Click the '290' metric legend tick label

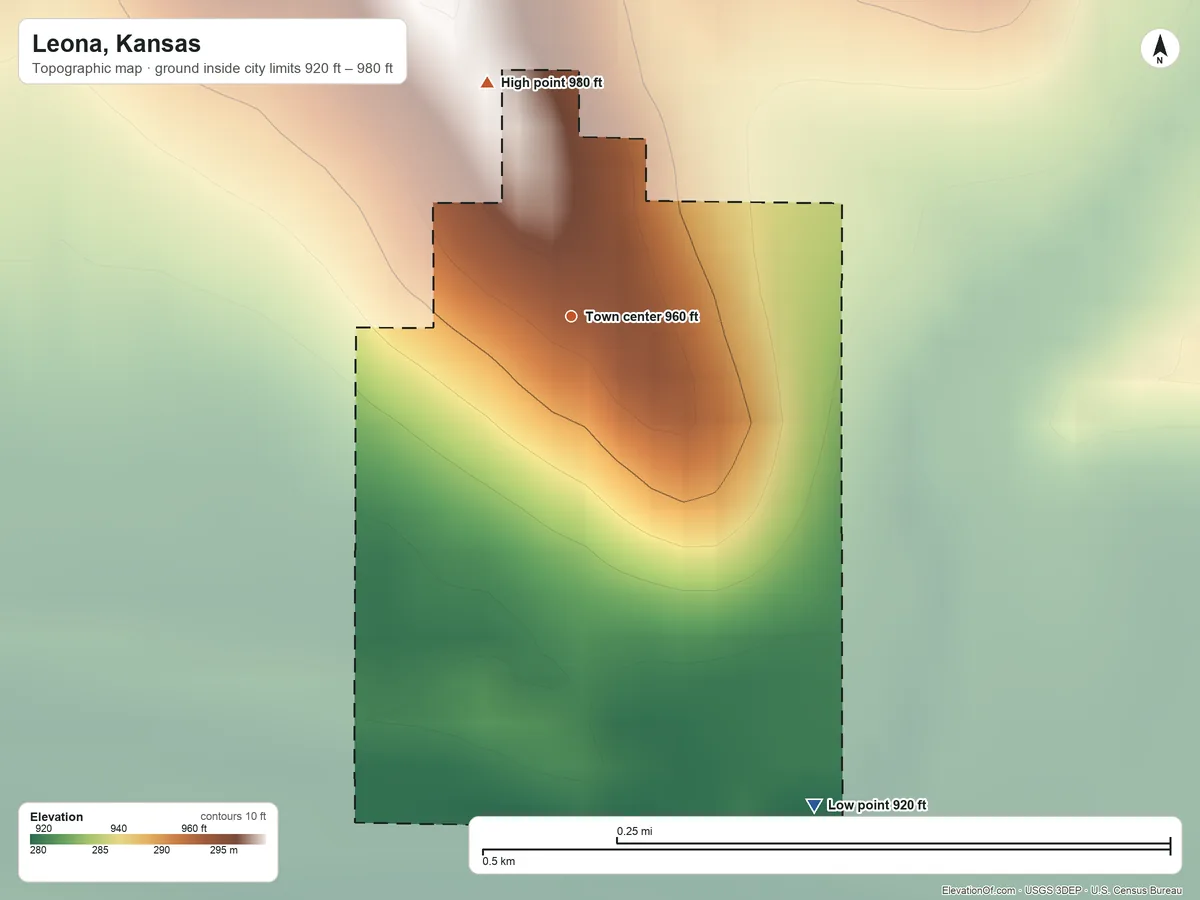[162, 851]
